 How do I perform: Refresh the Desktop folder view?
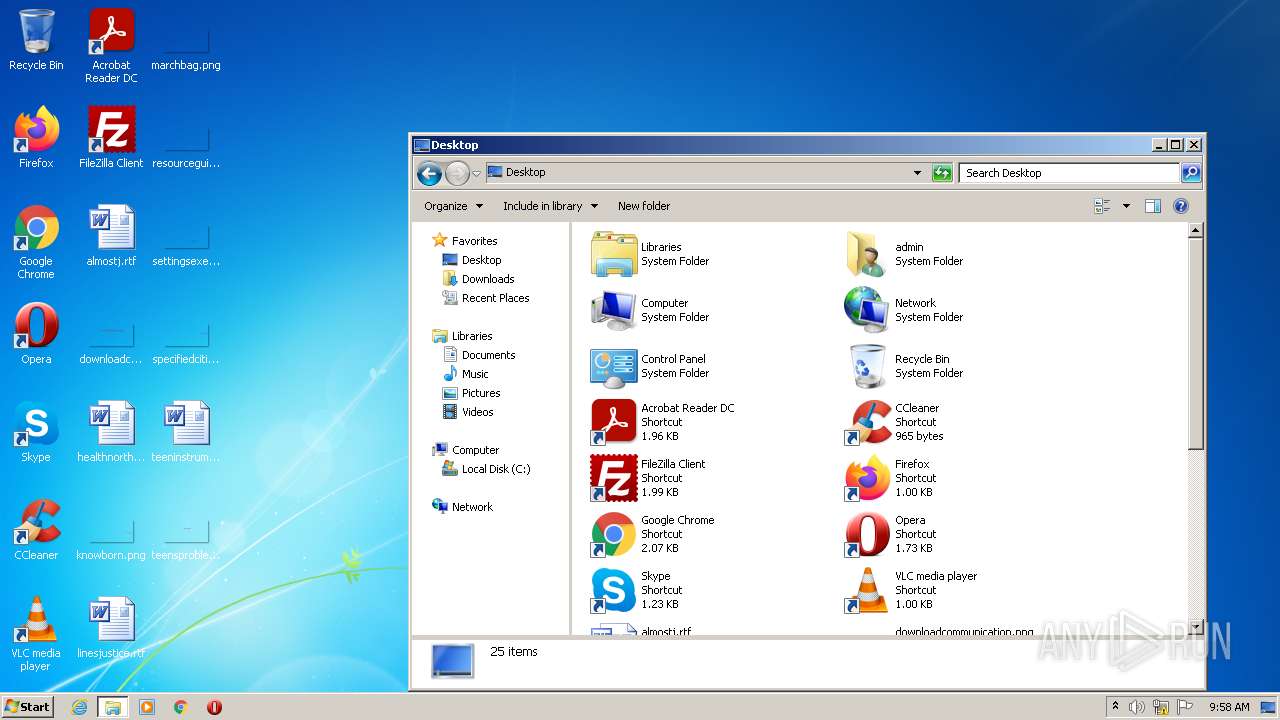point(942,173)
